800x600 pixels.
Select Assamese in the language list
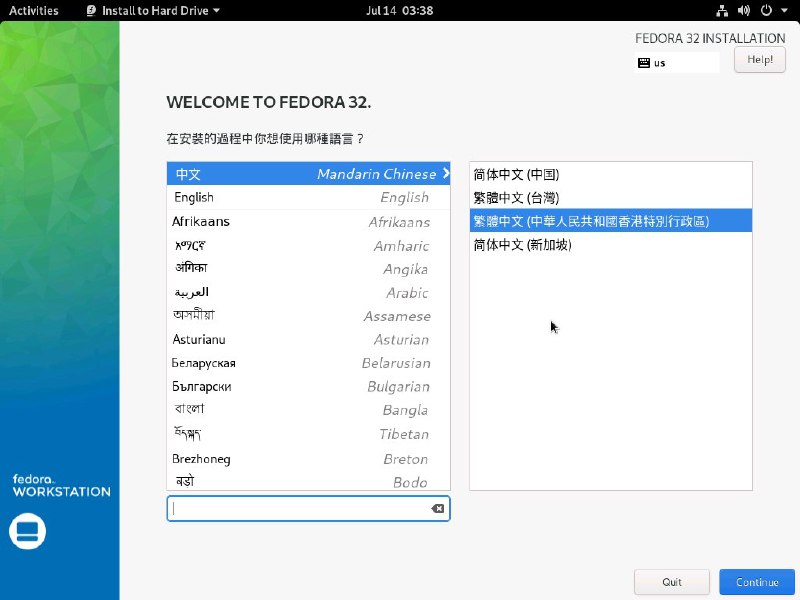point(308,316)
